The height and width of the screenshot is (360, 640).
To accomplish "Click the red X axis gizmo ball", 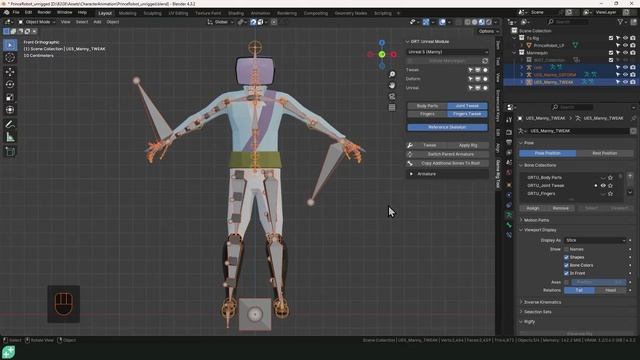I will tap(393, 54).
